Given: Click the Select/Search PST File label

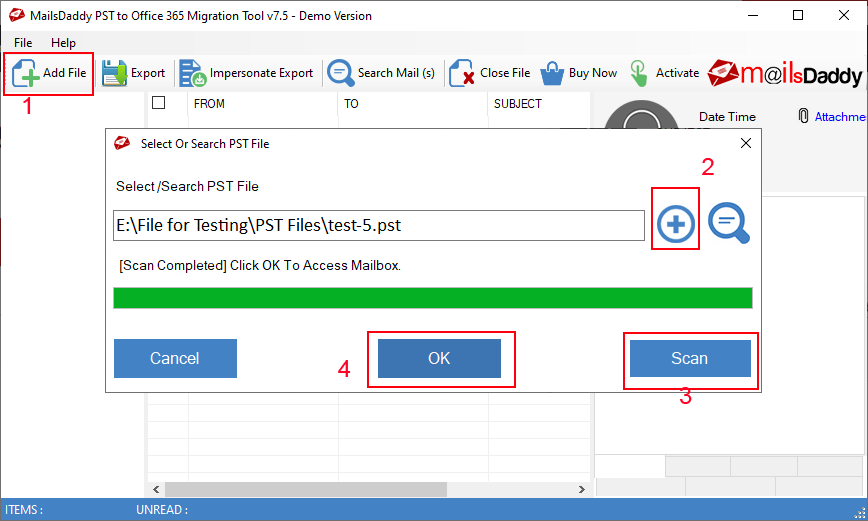Looking at the screenshot, I should [x=187, y=187].
